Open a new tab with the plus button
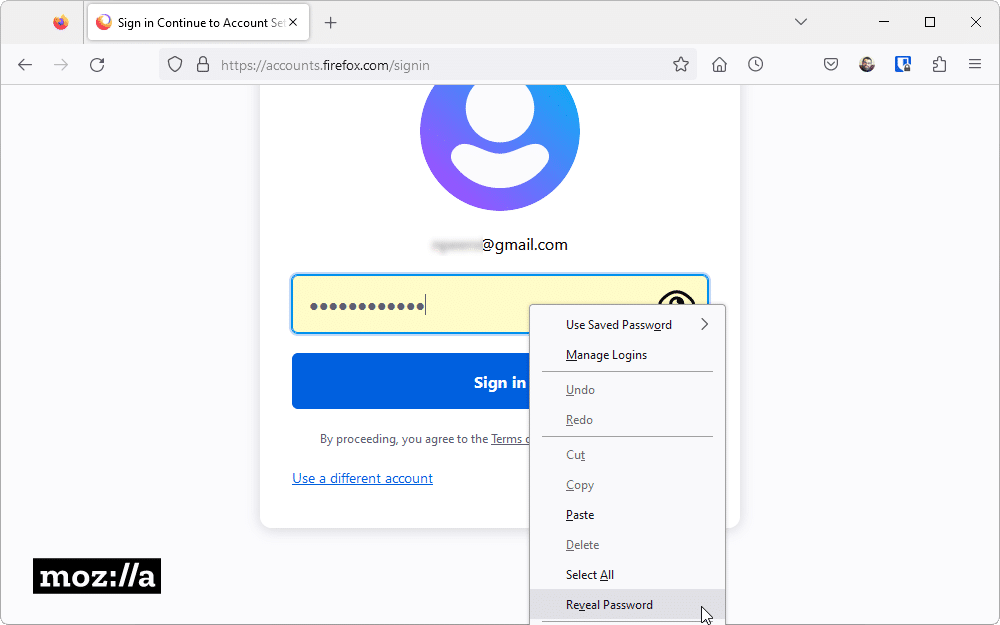1000x625 pixels. tap(331, 21)
